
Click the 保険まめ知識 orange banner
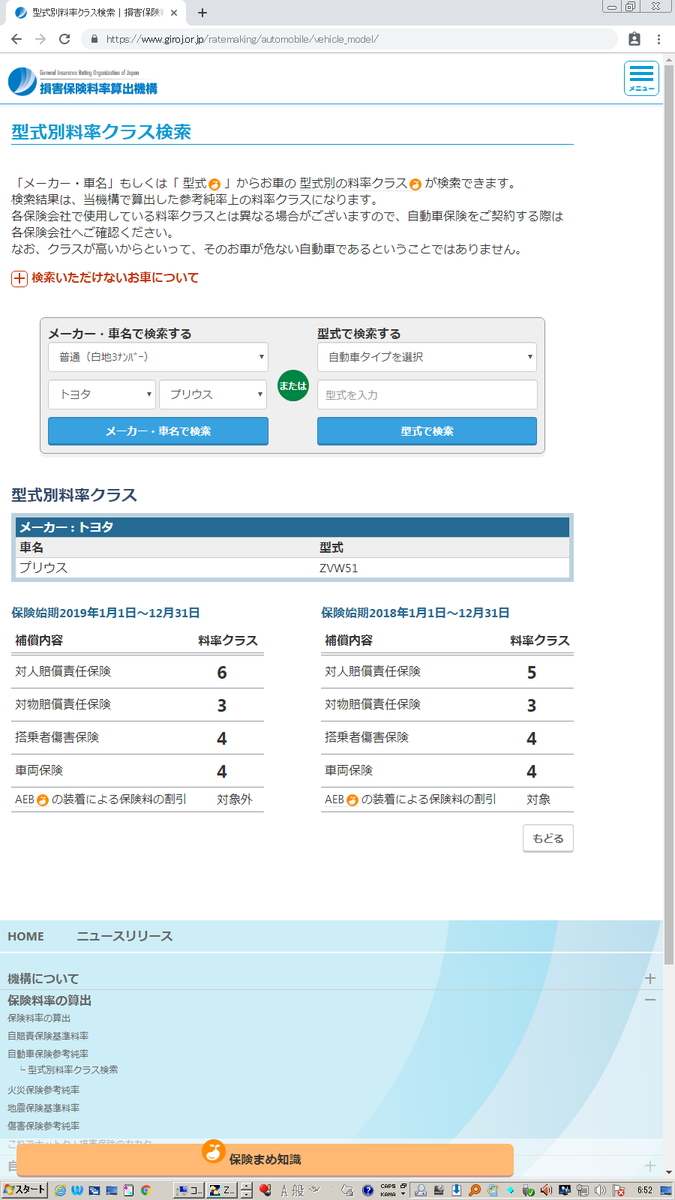click(x=265, y=1160)
